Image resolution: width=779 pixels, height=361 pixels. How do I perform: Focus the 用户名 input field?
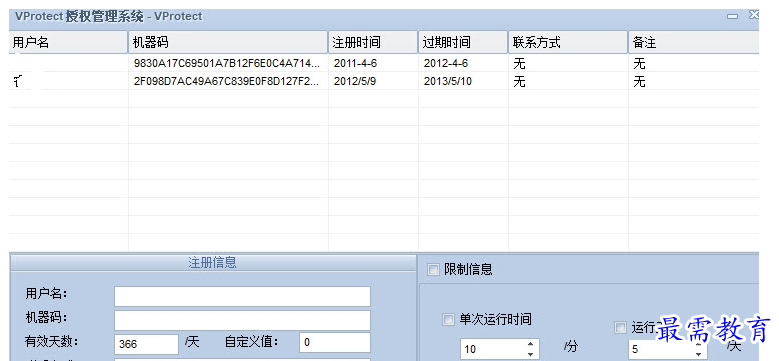pyautogui.click(x=242, y=296)
